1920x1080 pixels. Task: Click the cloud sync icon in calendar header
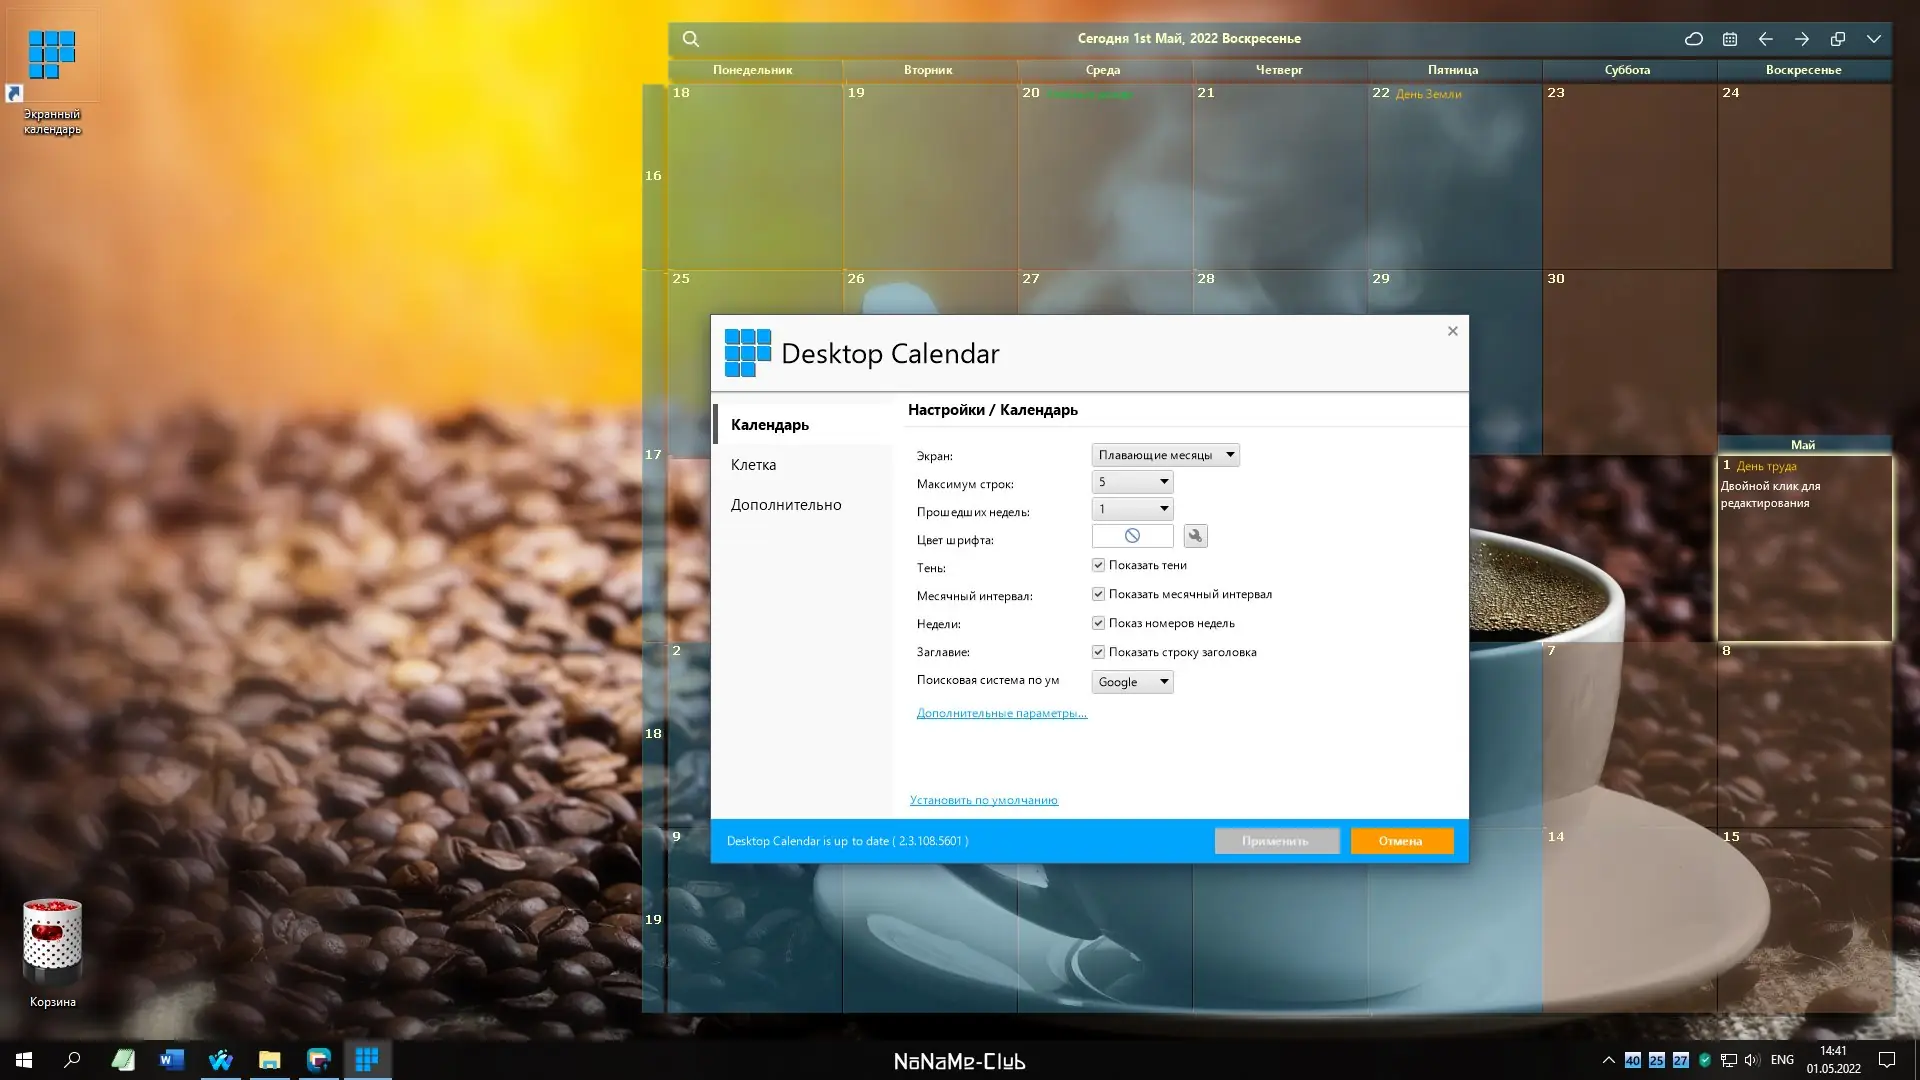pos(1693,39)
